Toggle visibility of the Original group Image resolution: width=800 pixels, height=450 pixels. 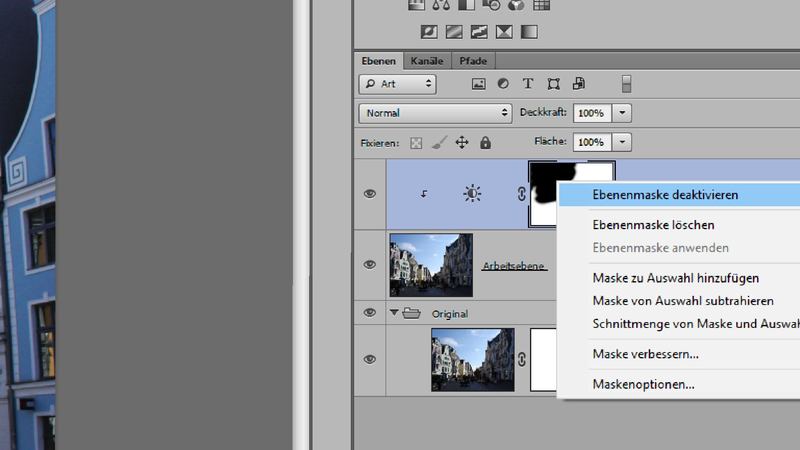pos(369,313)
